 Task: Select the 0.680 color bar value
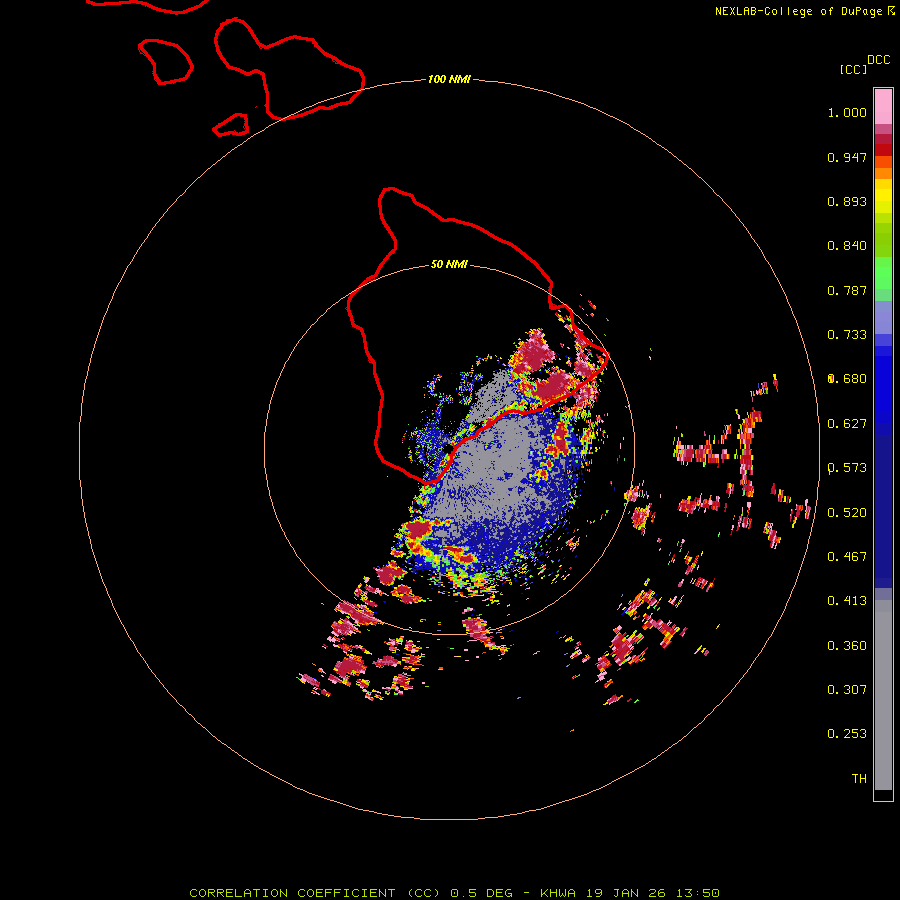[x=847, y=379]
